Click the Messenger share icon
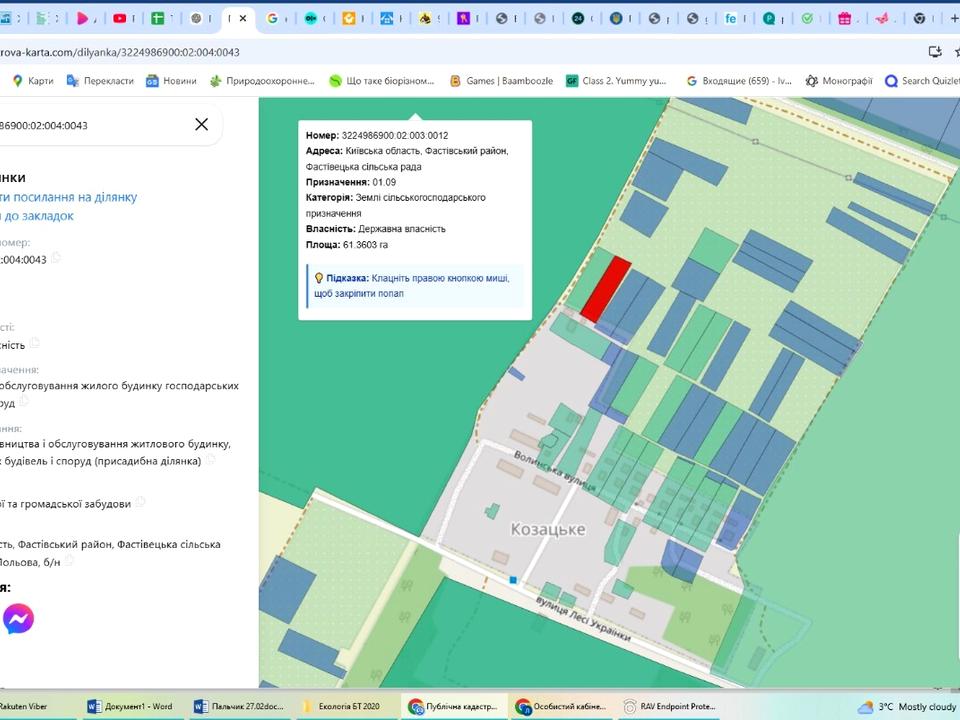This screenshot has height=720, width=960. coord(18,620)
